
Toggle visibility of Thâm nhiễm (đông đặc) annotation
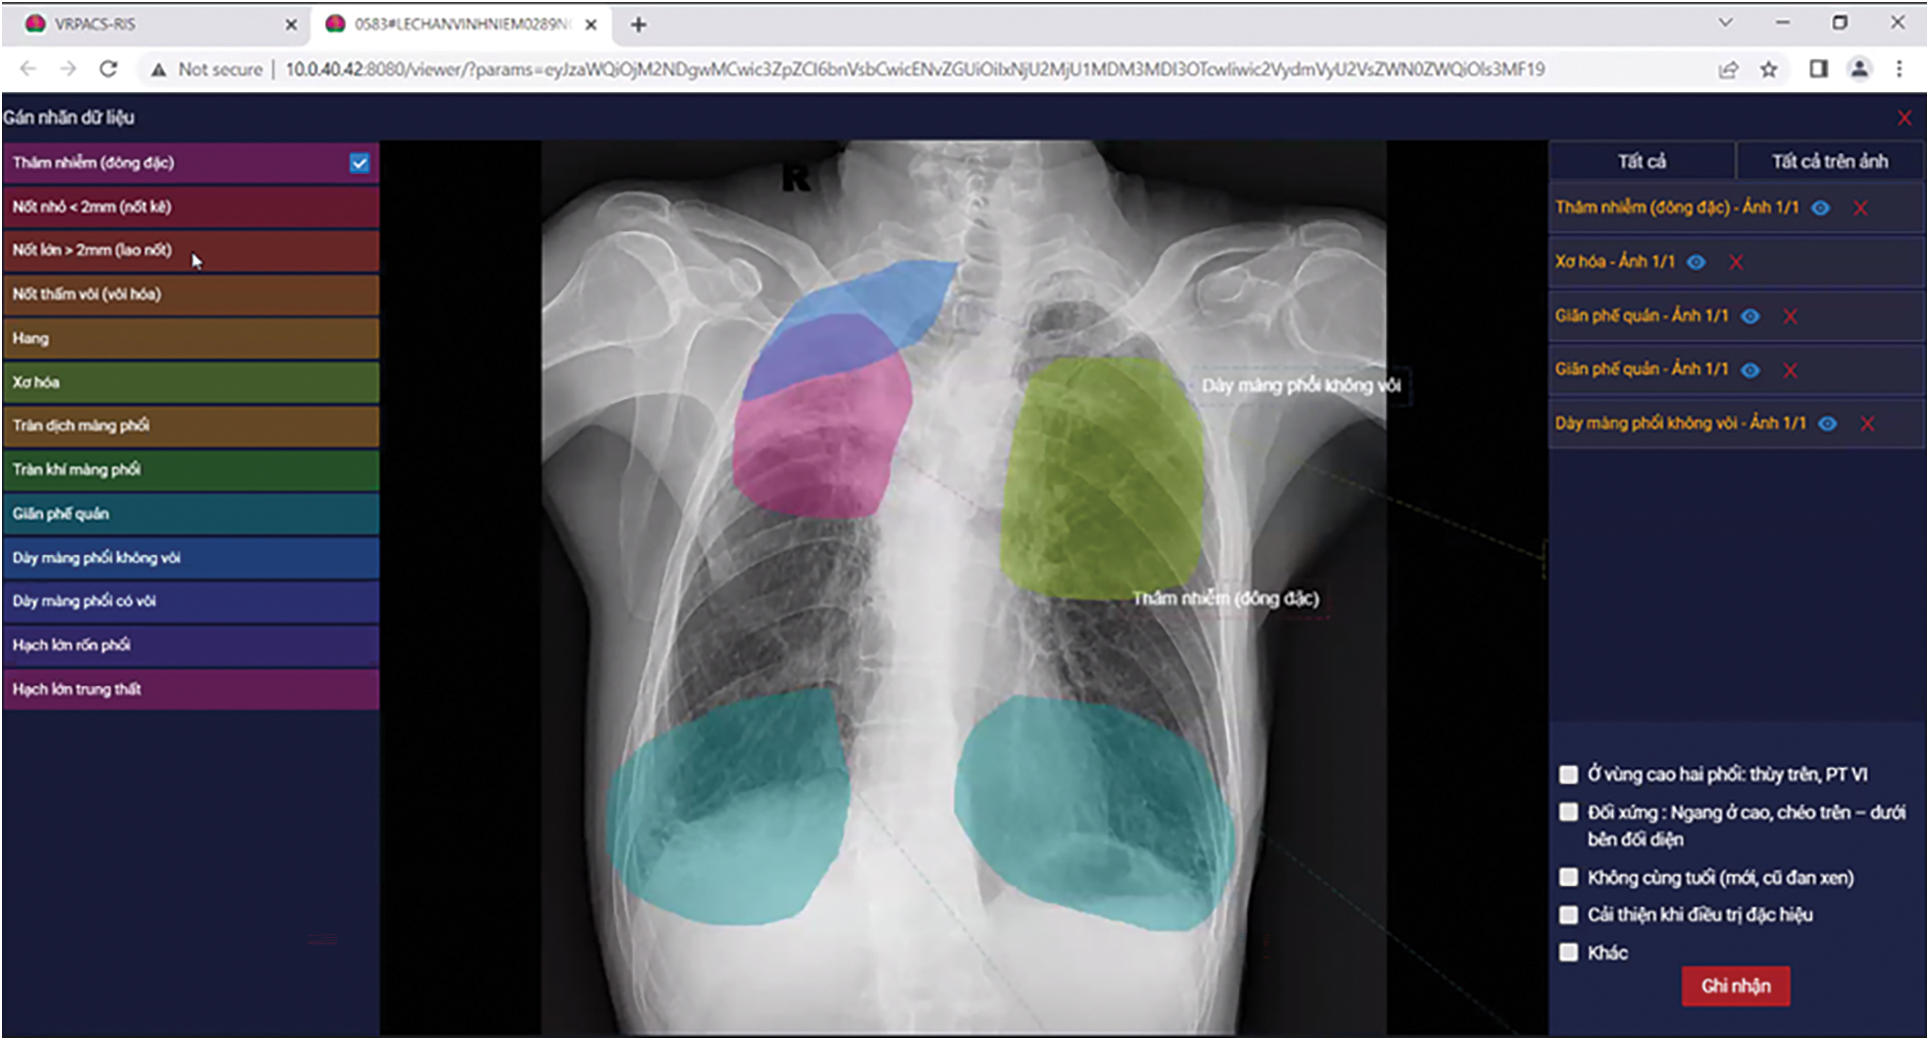click(1821, 208)
